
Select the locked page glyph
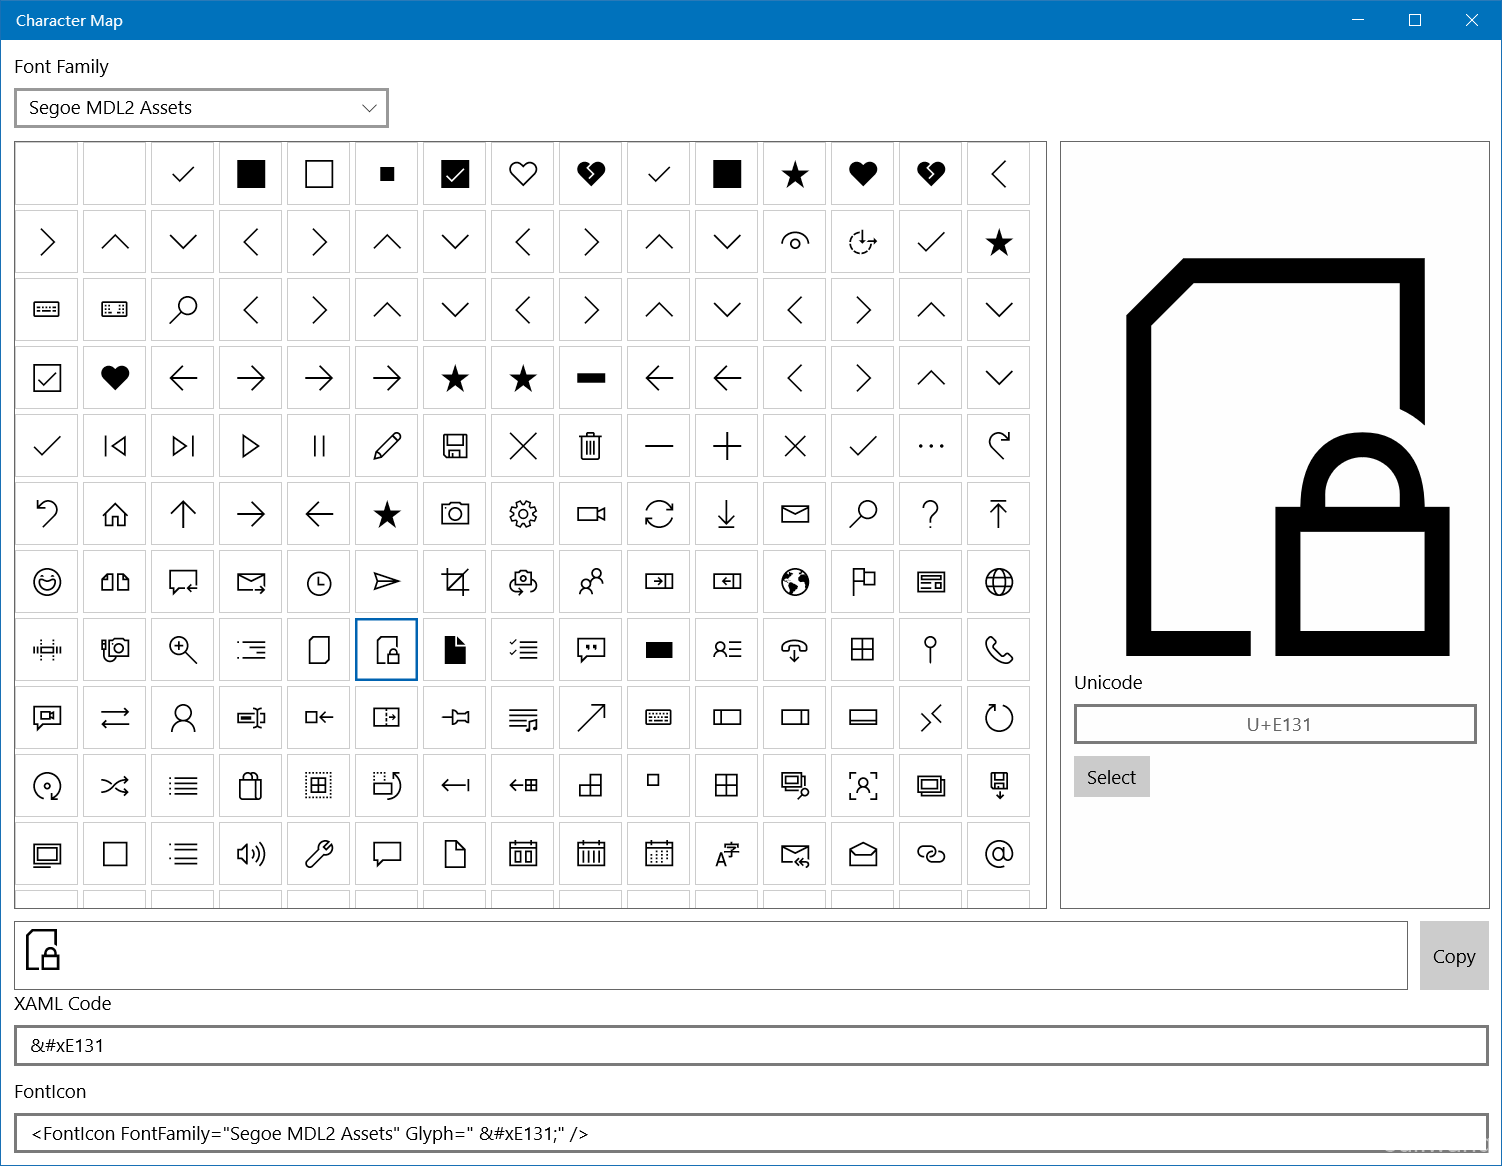click(x=387, y=650)
